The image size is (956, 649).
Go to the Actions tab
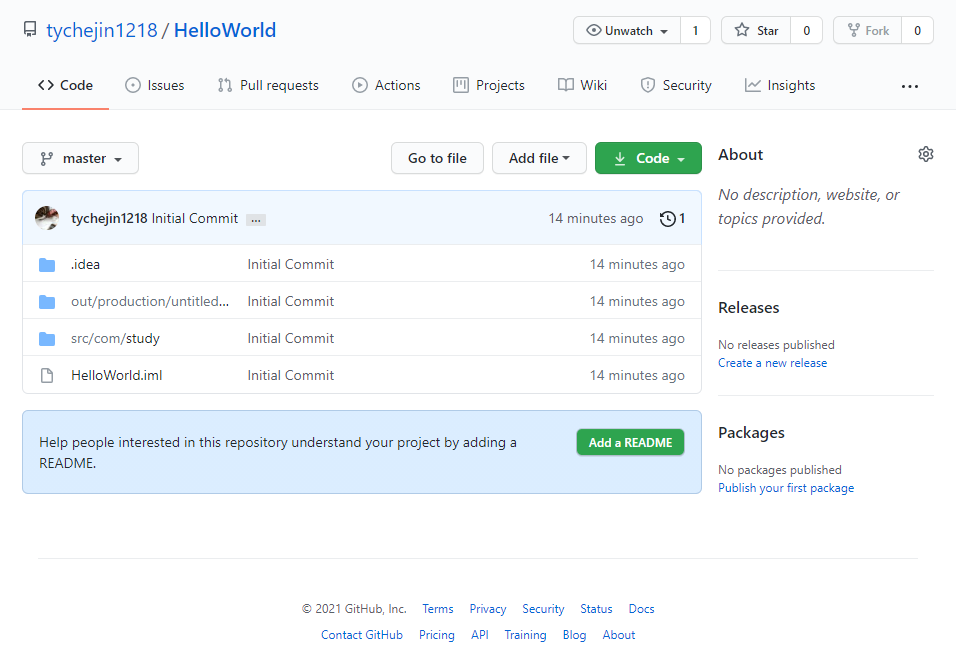tap(386, 85)
